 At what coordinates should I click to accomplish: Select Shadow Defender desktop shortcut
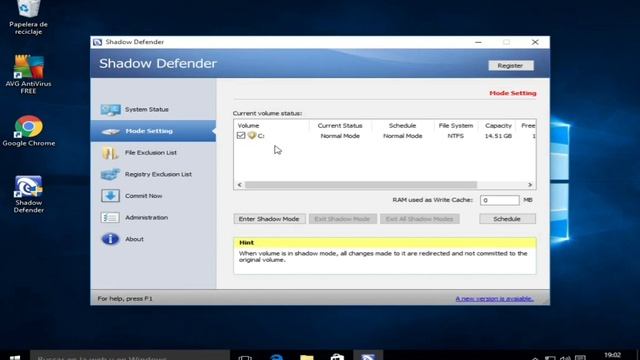(x=28, y=194)
